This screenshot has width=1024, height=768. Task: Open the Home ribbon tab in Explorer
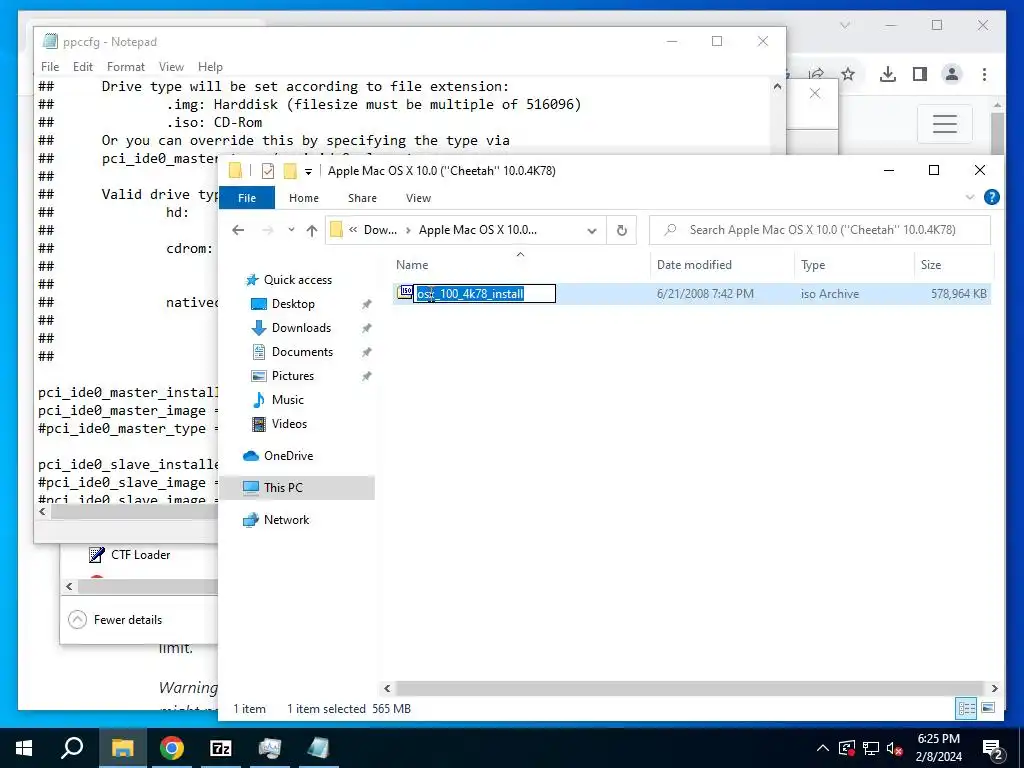click(x=304, y=198)
